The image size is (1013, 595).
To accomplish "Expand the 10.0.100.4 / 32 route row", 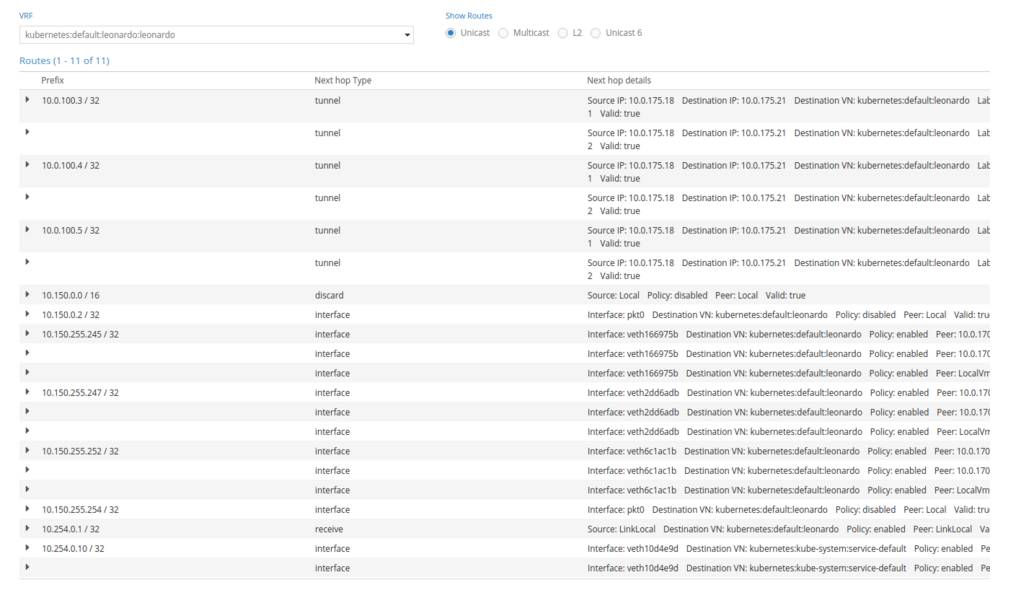I will coord(27,165).
